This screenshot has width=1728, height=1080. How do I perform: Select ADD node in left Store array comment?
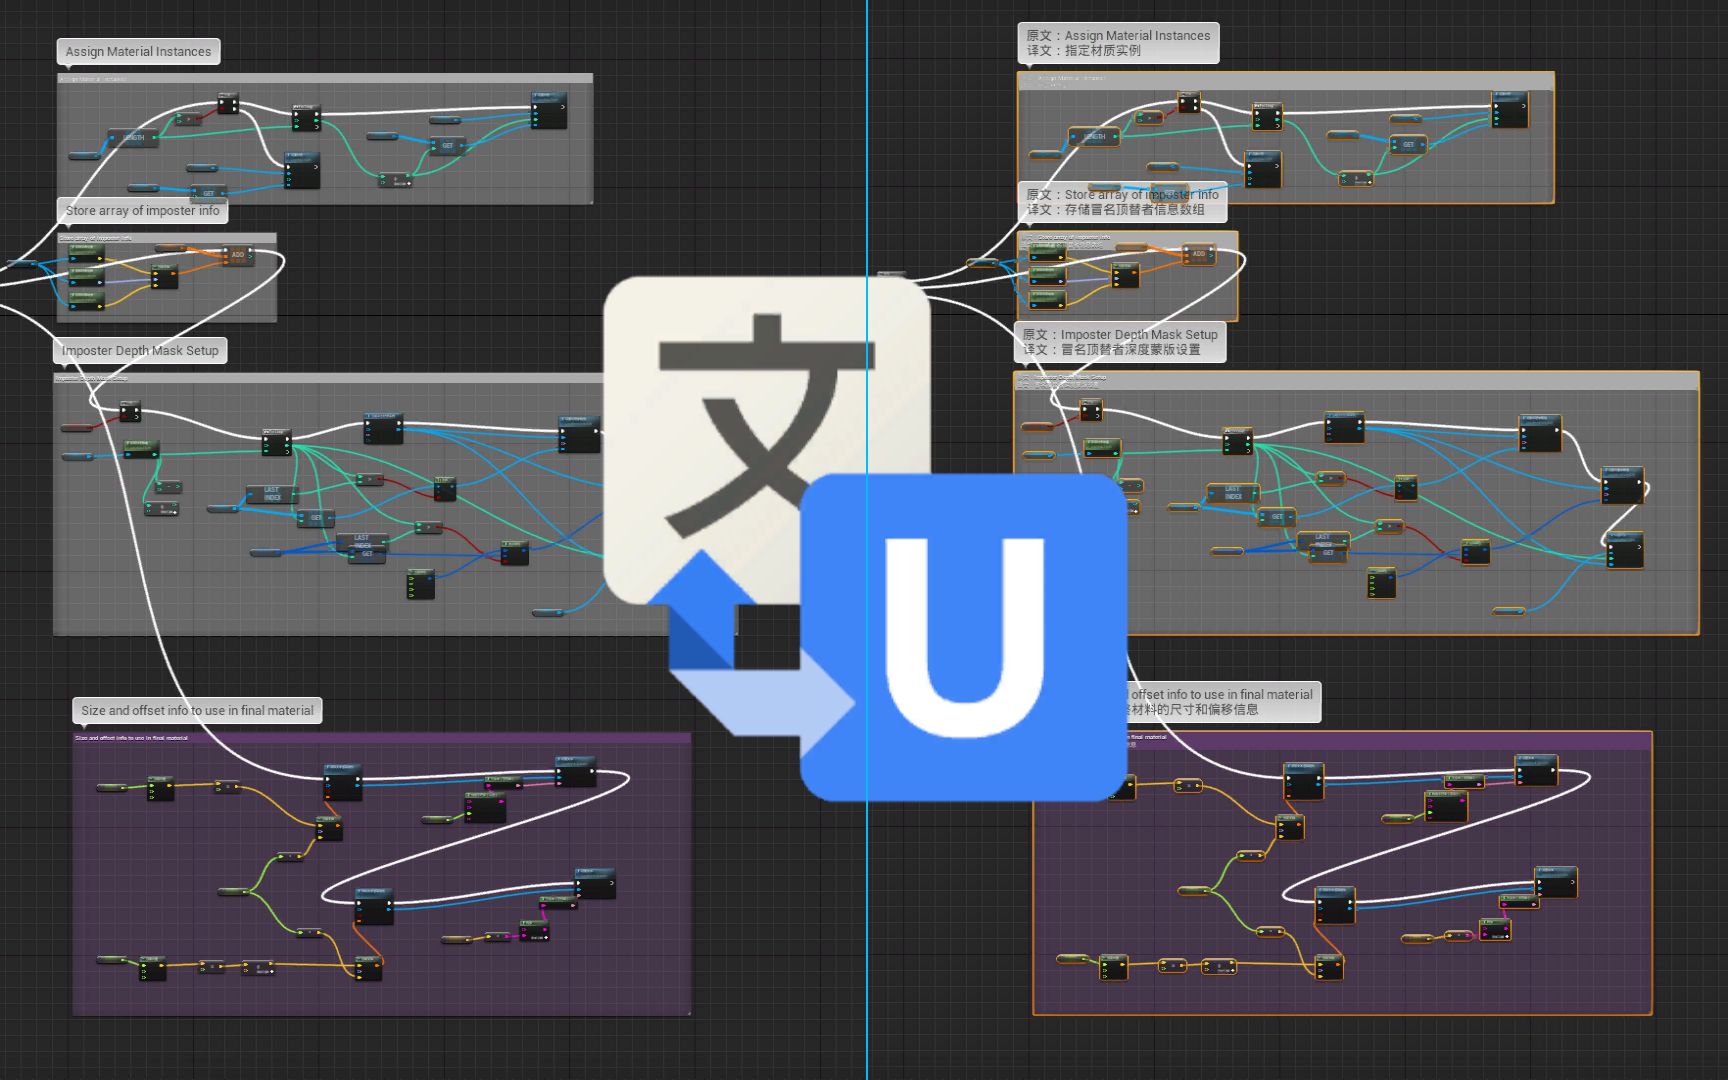238,255
